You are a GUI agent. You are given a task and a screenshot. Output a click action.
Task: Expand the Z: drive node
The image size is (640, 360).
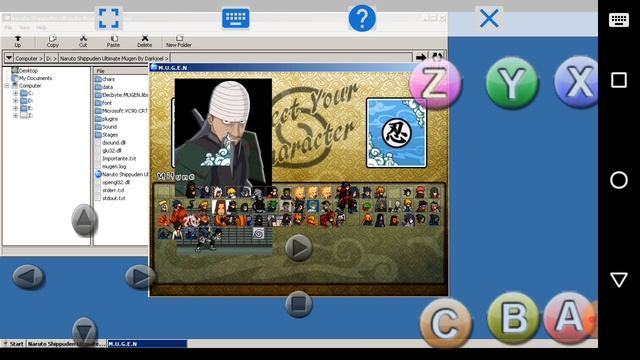pyautogui.click(x=16, y=116)
